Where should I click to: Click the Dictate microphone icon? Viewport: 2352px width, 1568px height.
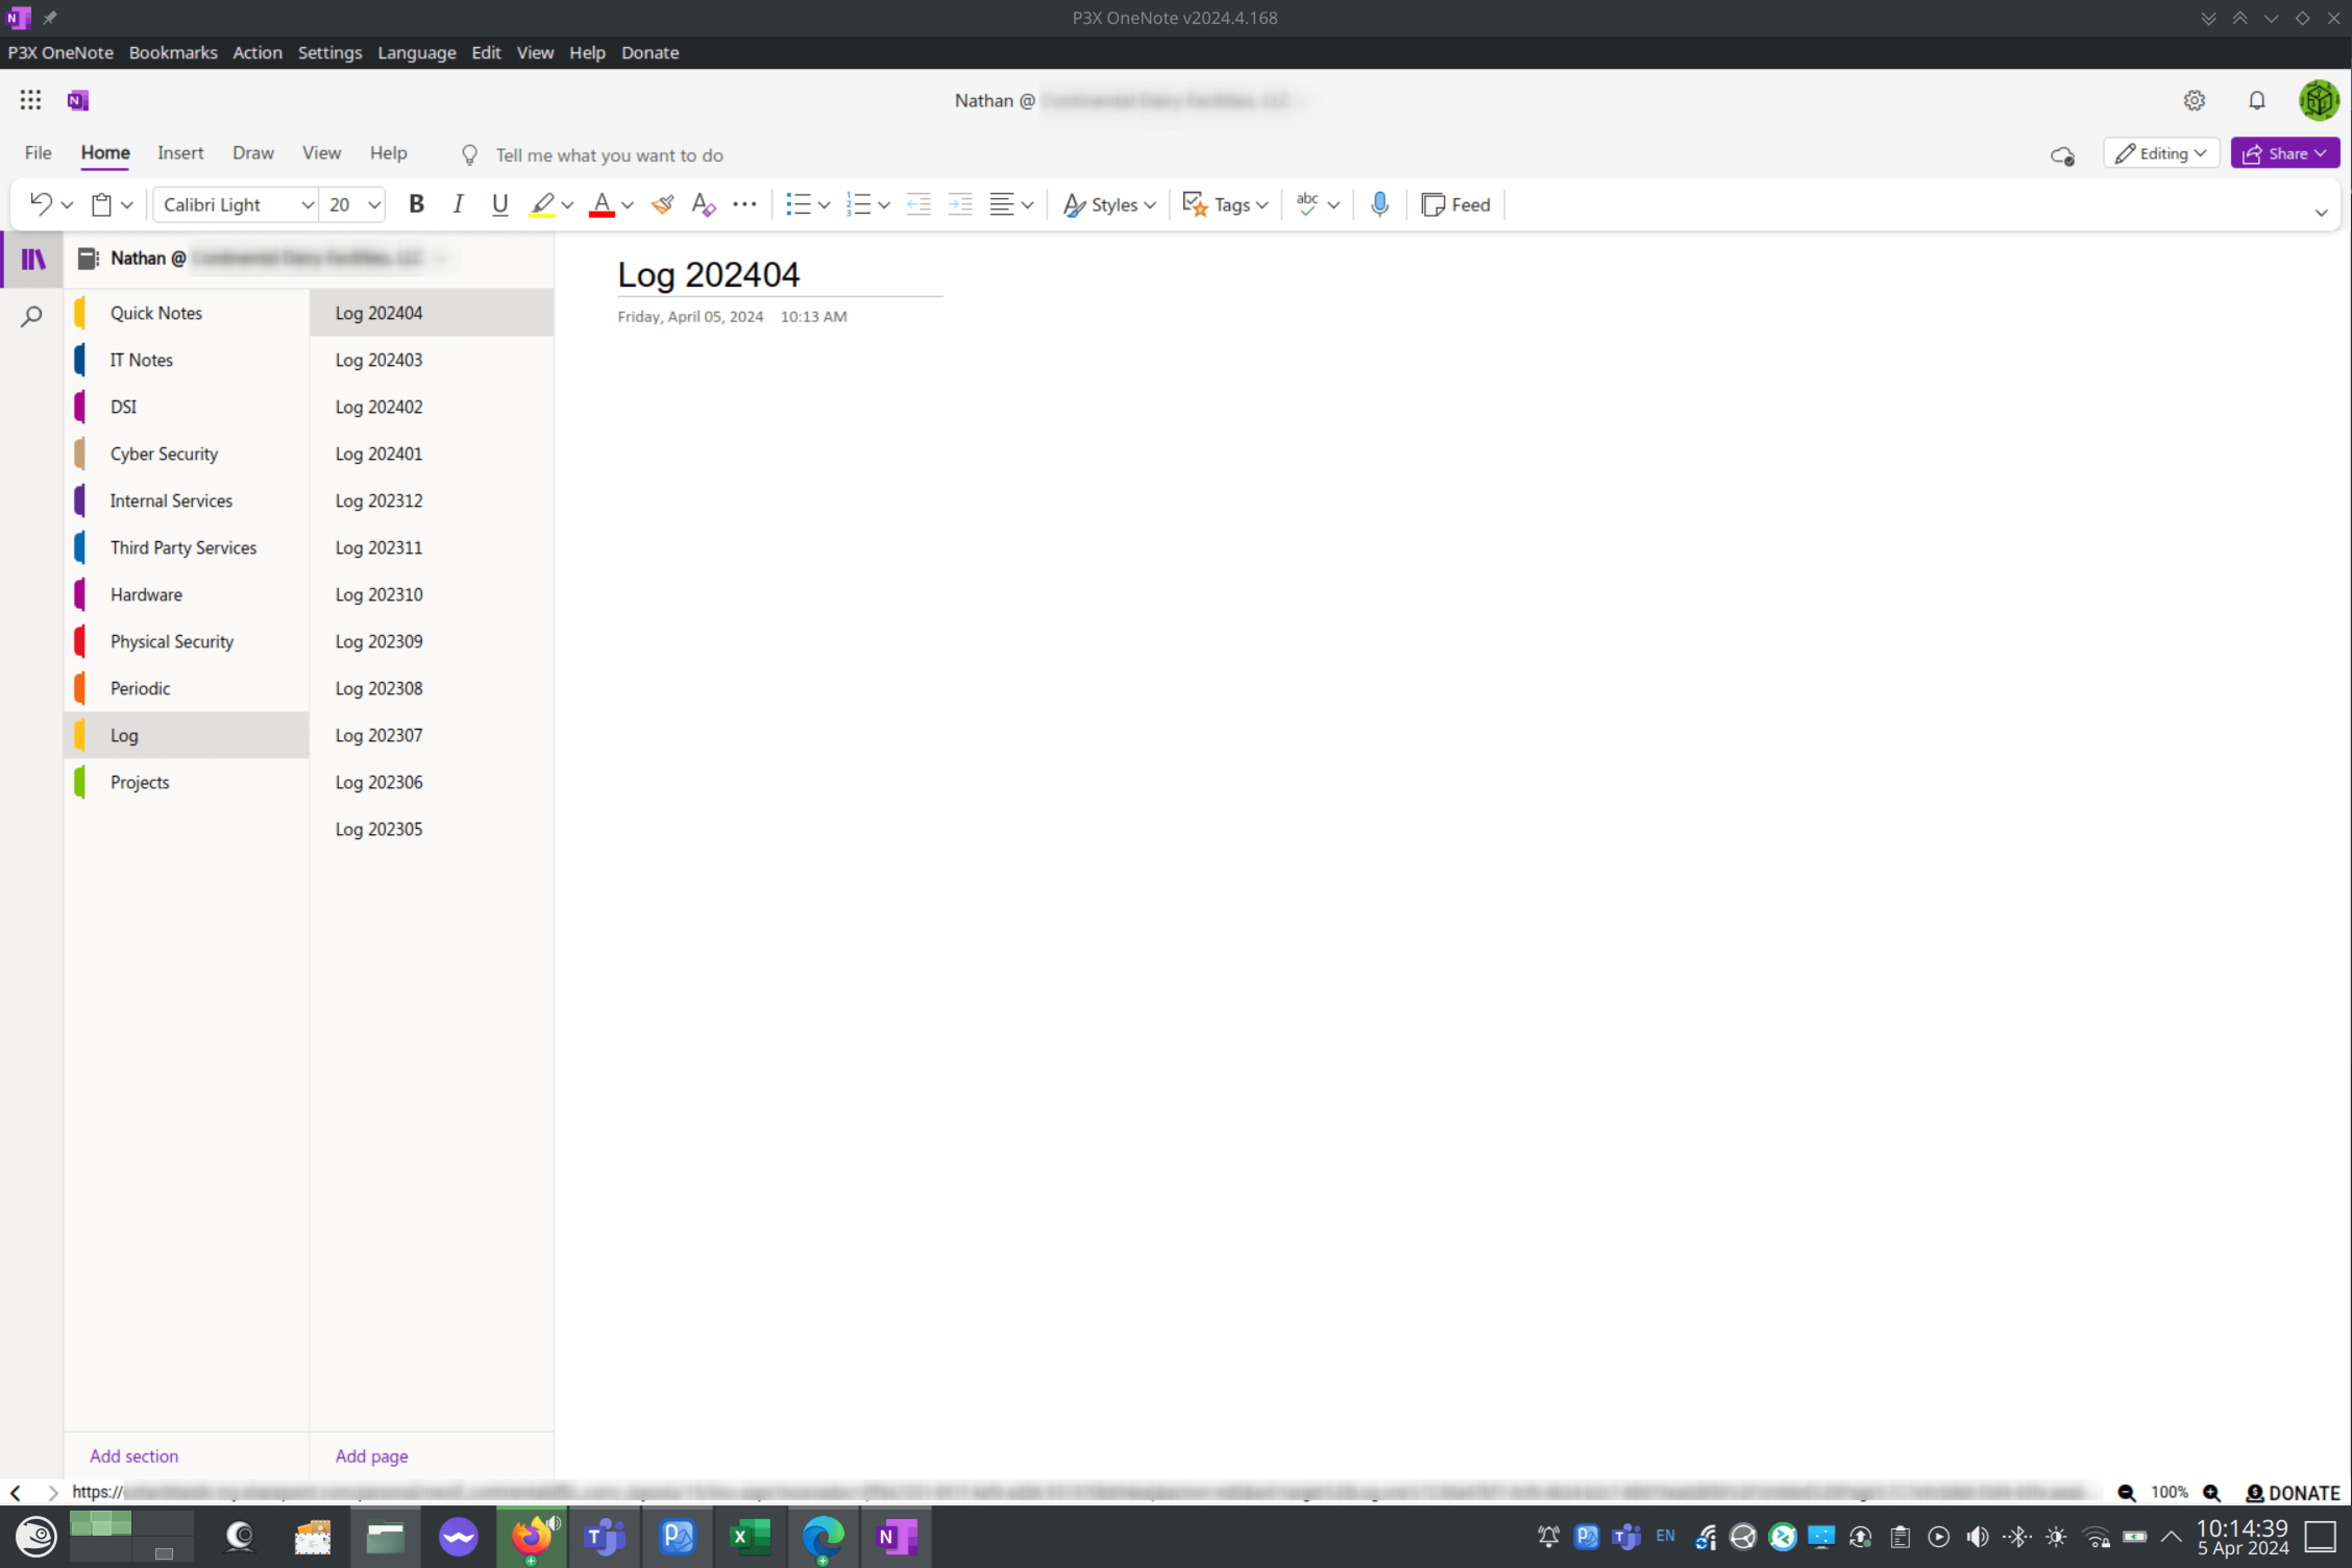point(1379,204)
